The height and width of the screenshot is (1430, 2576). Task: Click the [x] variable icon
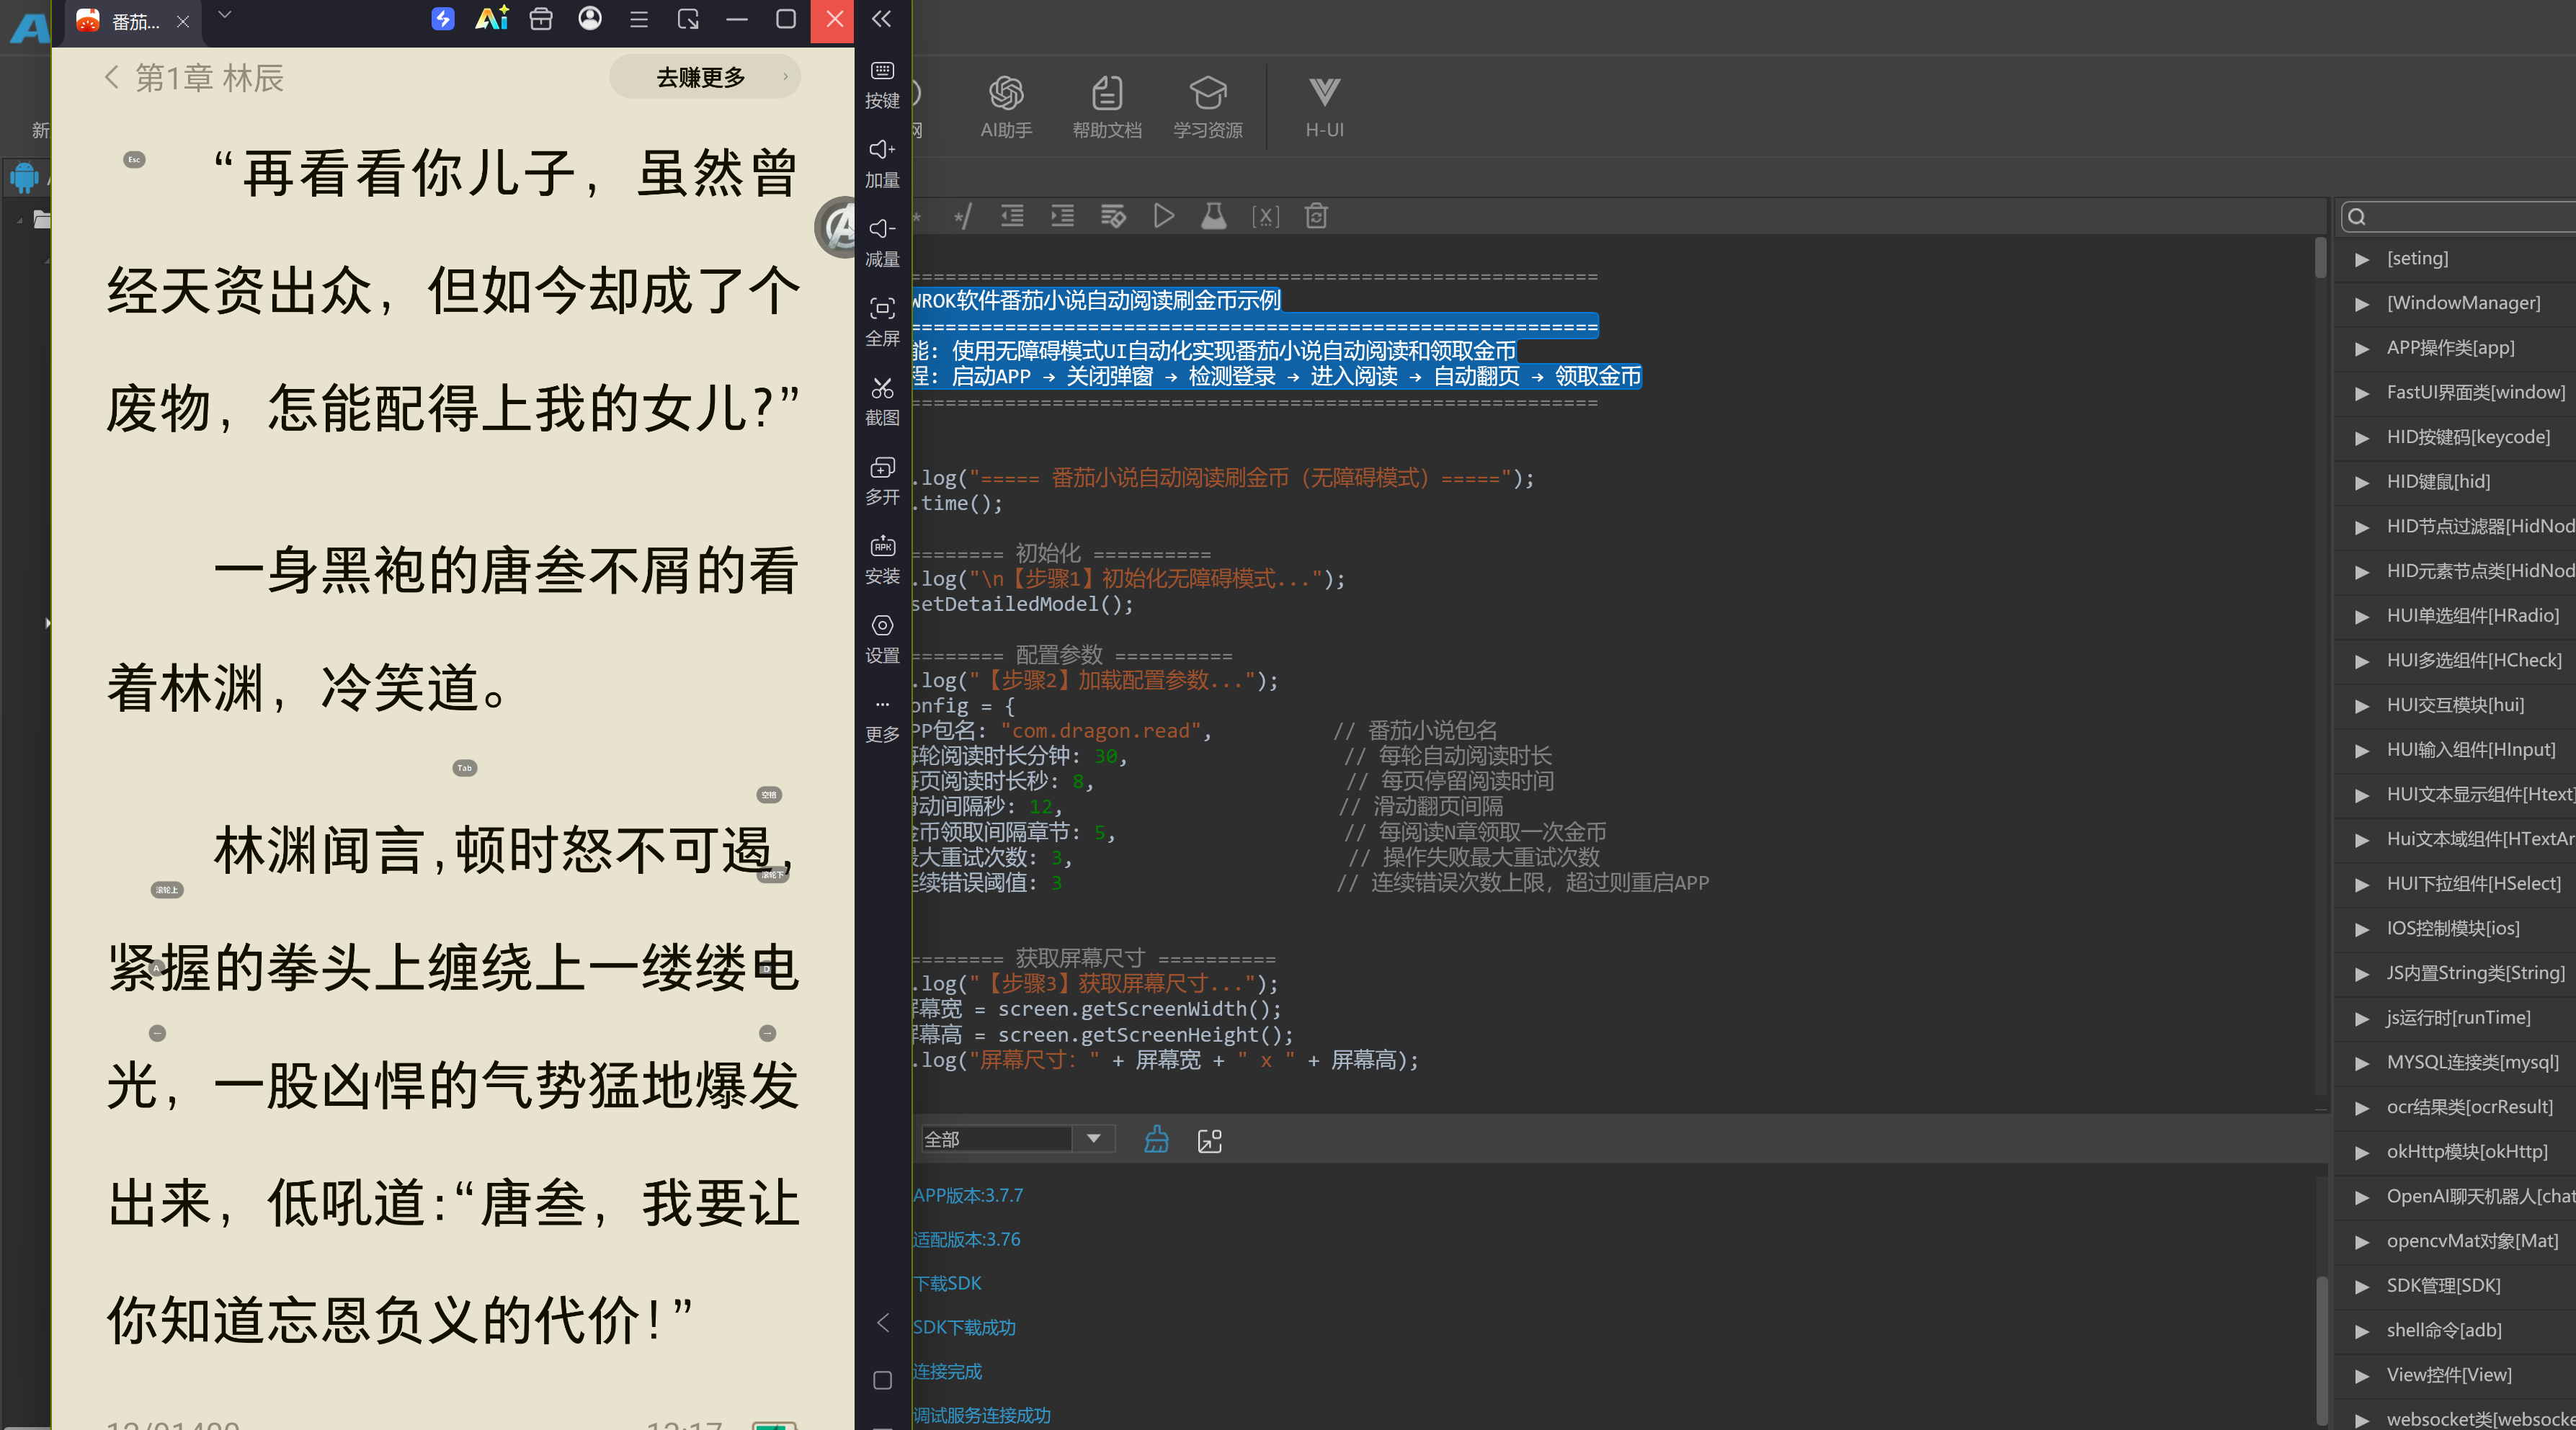pyautogui.click(x=1265, y=216)
